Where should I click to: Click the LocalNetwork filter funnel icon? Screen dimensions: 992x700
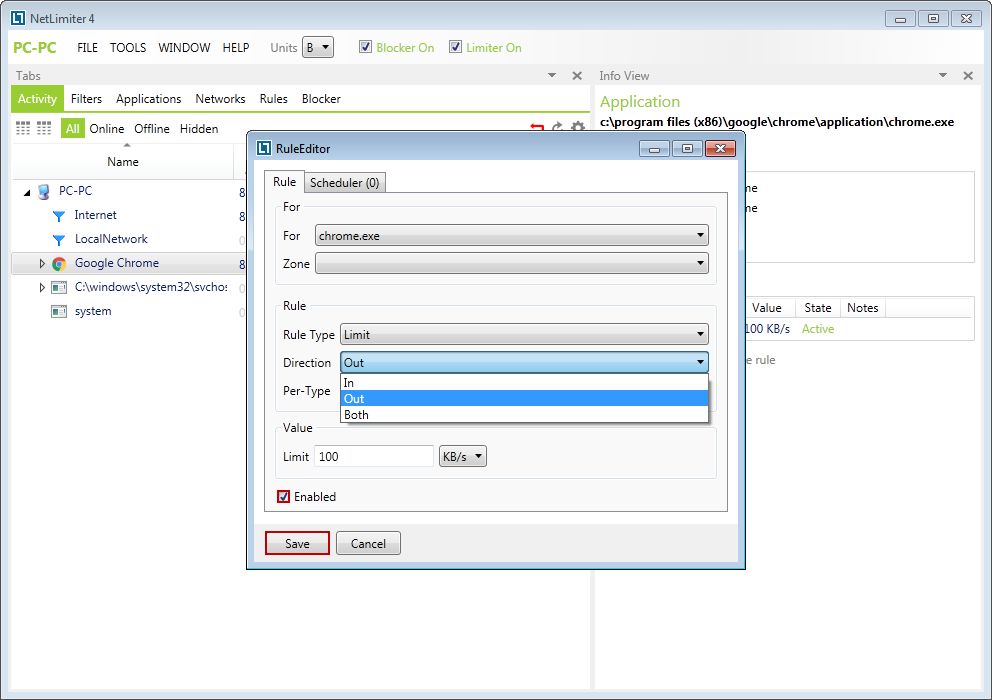pos(59,240)
